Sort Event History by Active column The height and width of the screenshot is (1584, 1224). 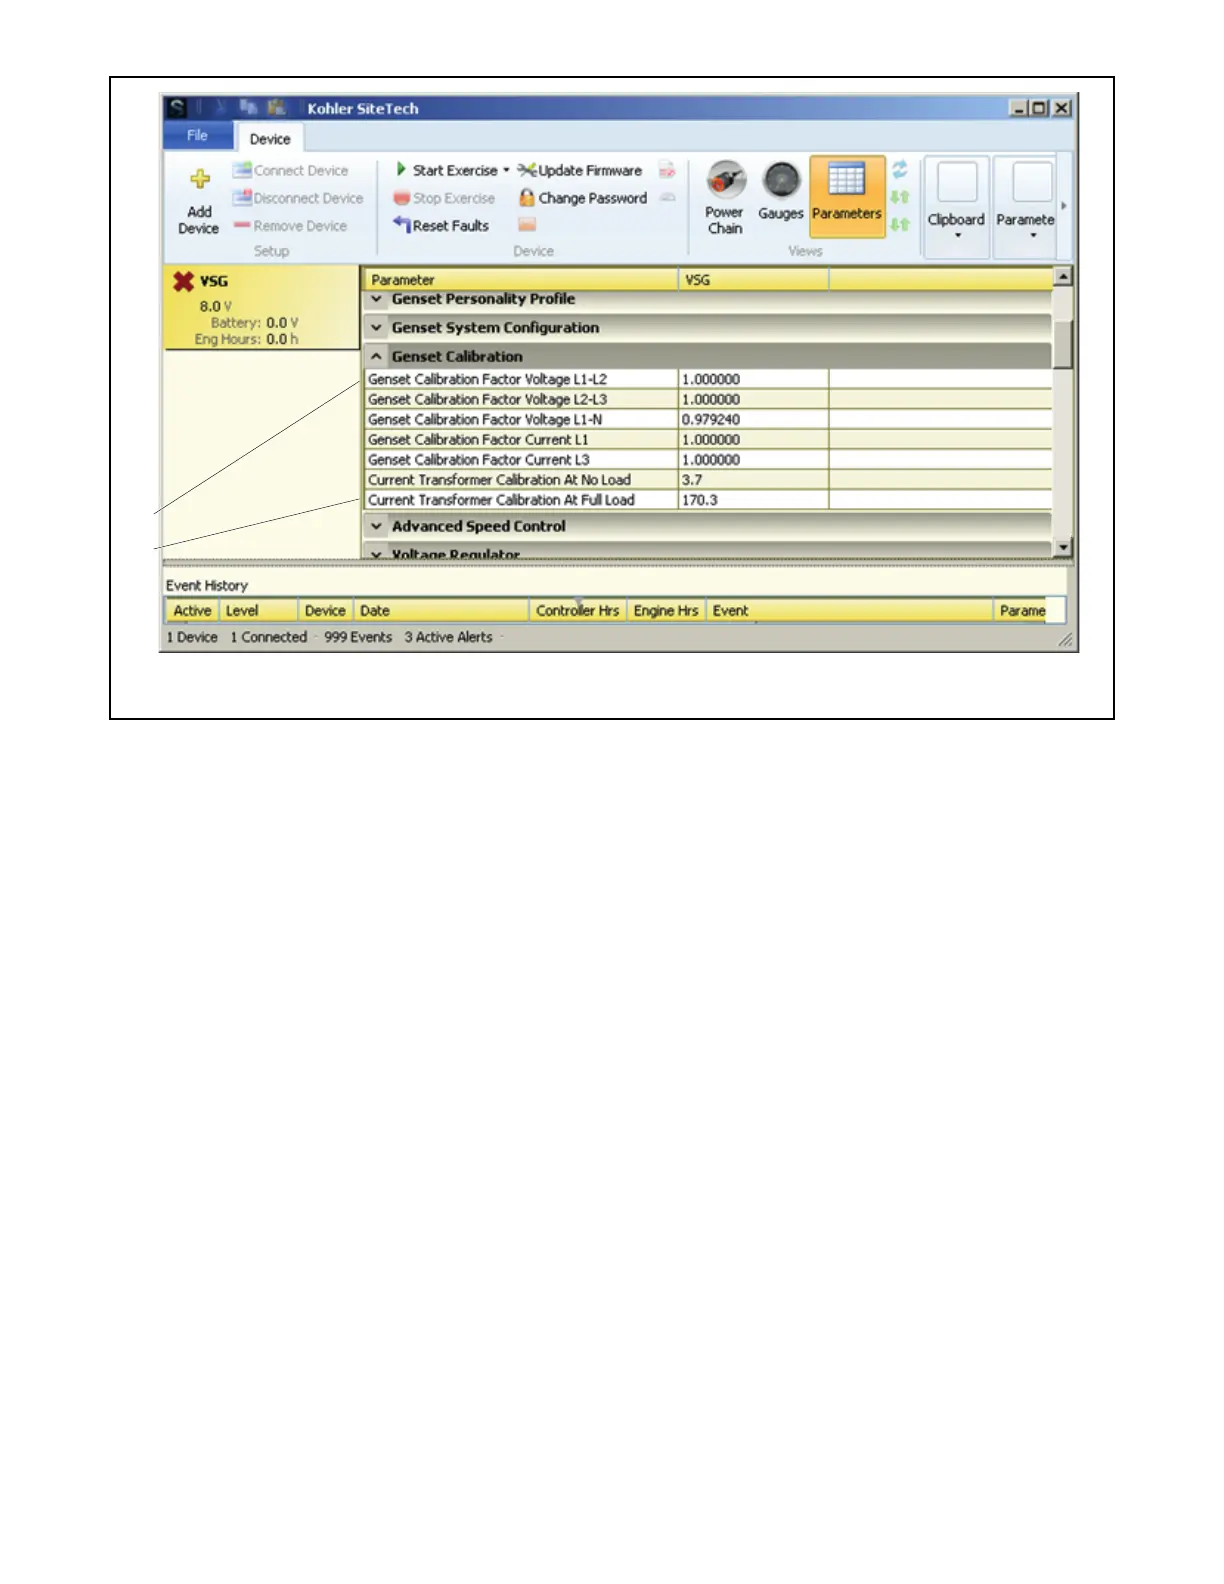coord(192,610)
